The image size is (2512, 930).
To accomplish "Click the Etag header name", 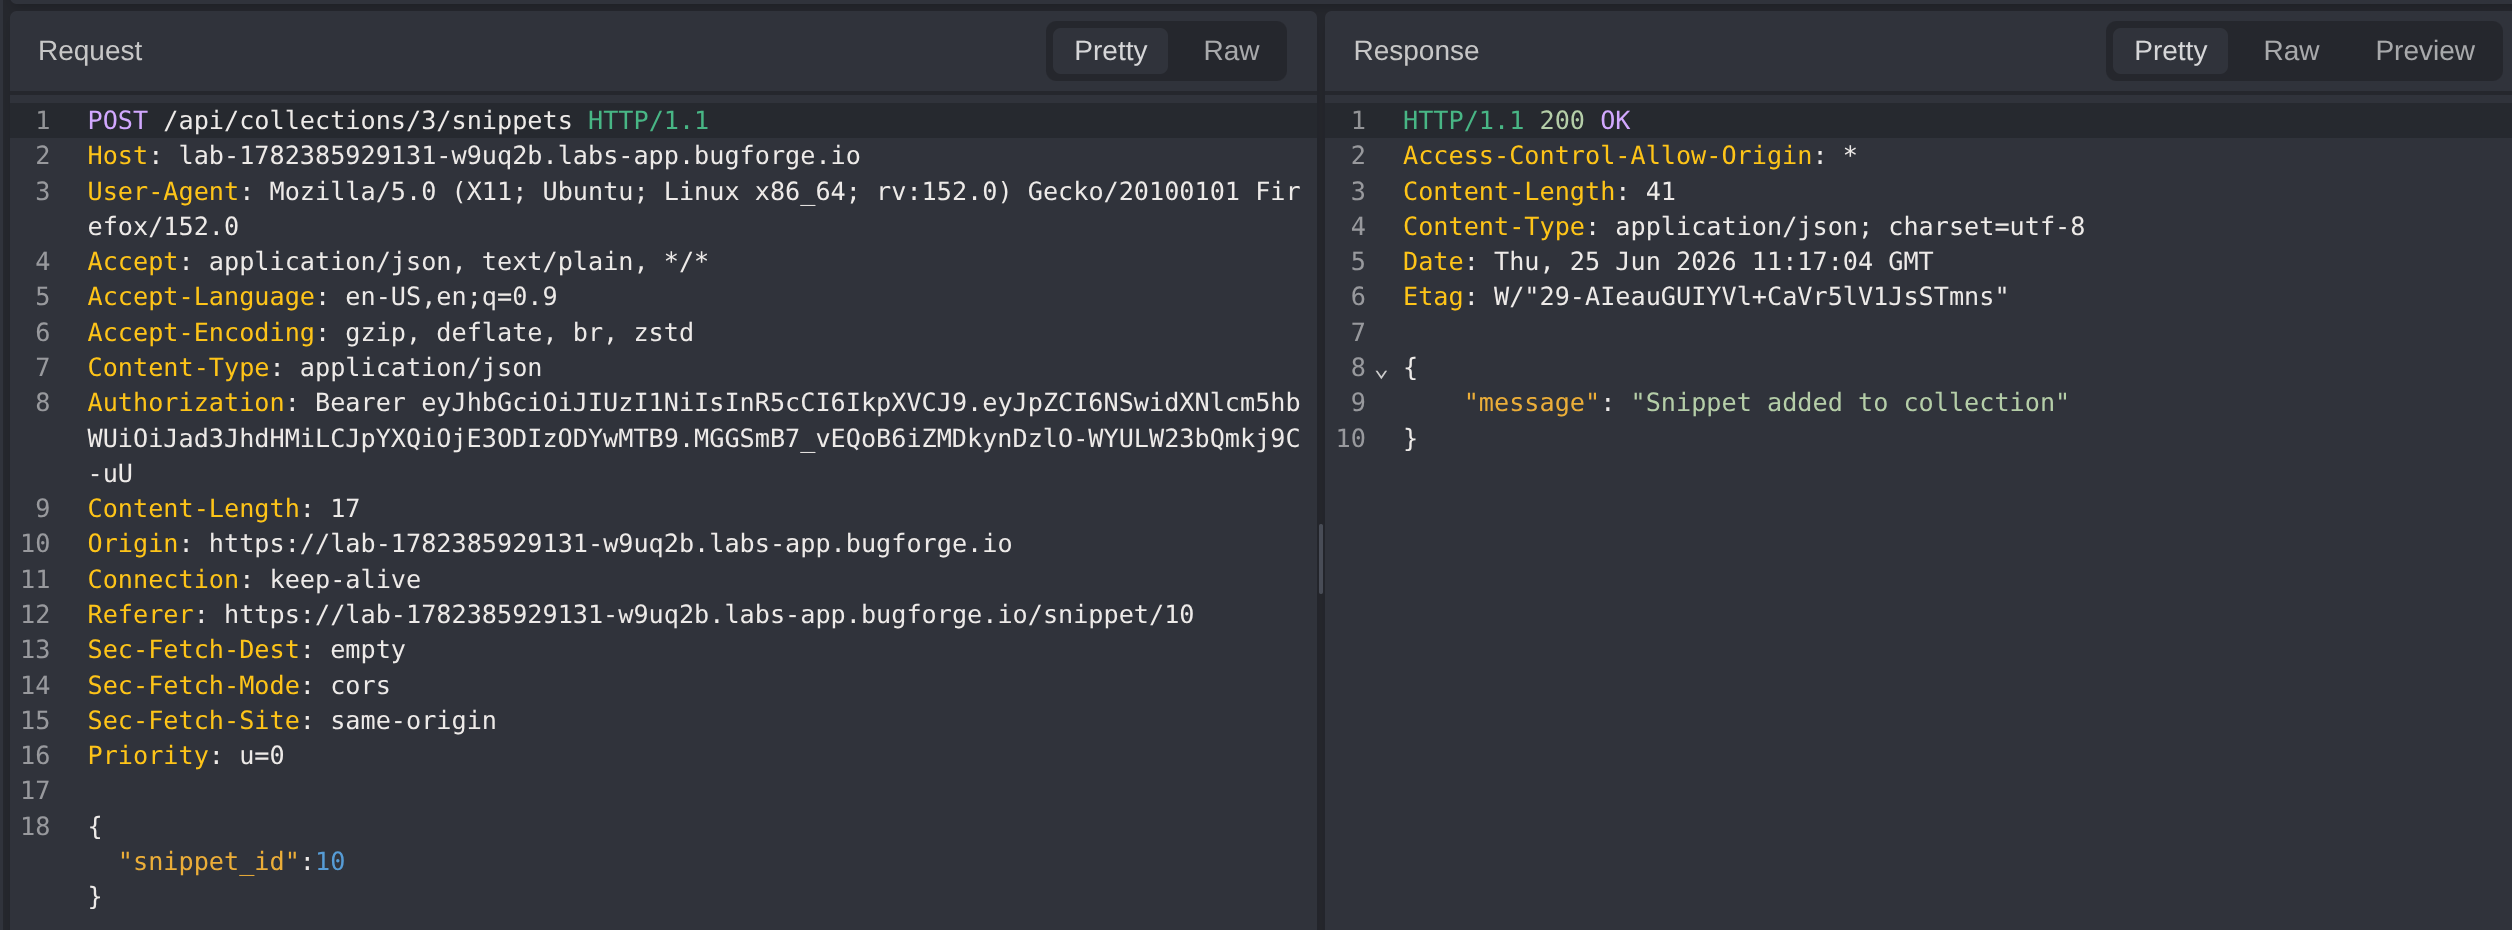I will (1432, 297).
